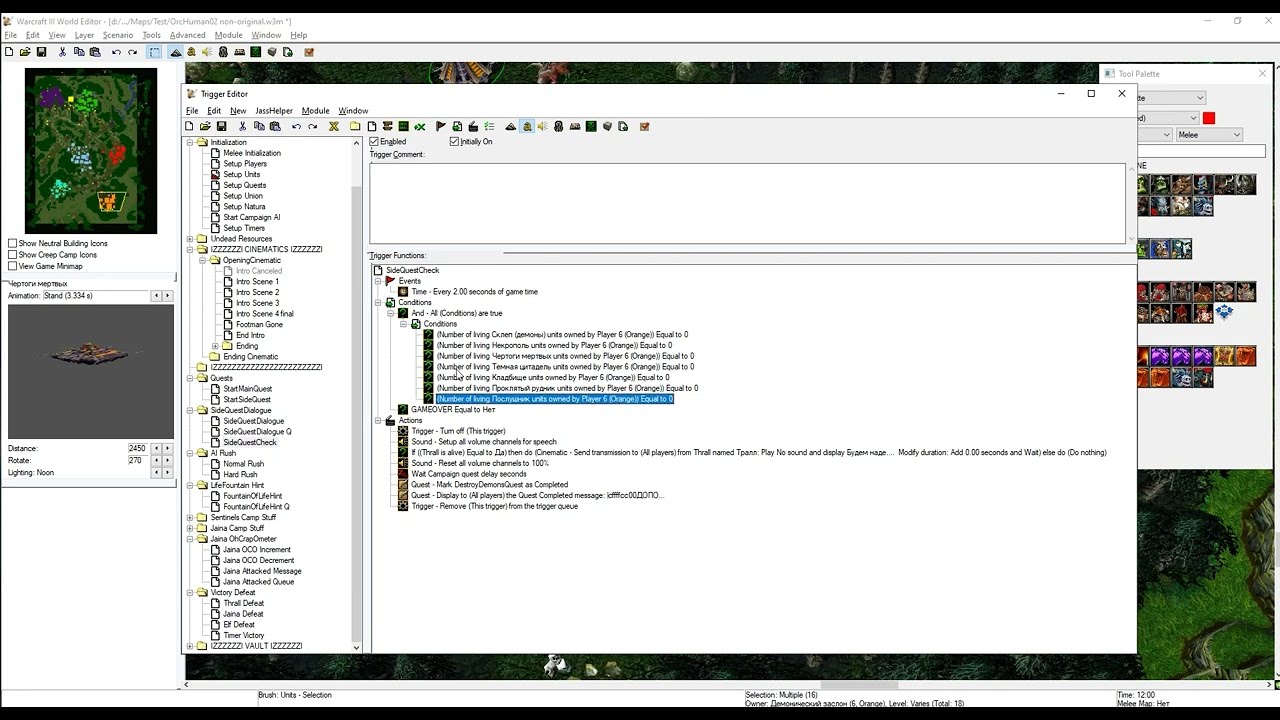This screenshot has width=1280, height=720.
Task: Open the Melee dropdown in Tool Palette
Action: tap(1209, 135)
